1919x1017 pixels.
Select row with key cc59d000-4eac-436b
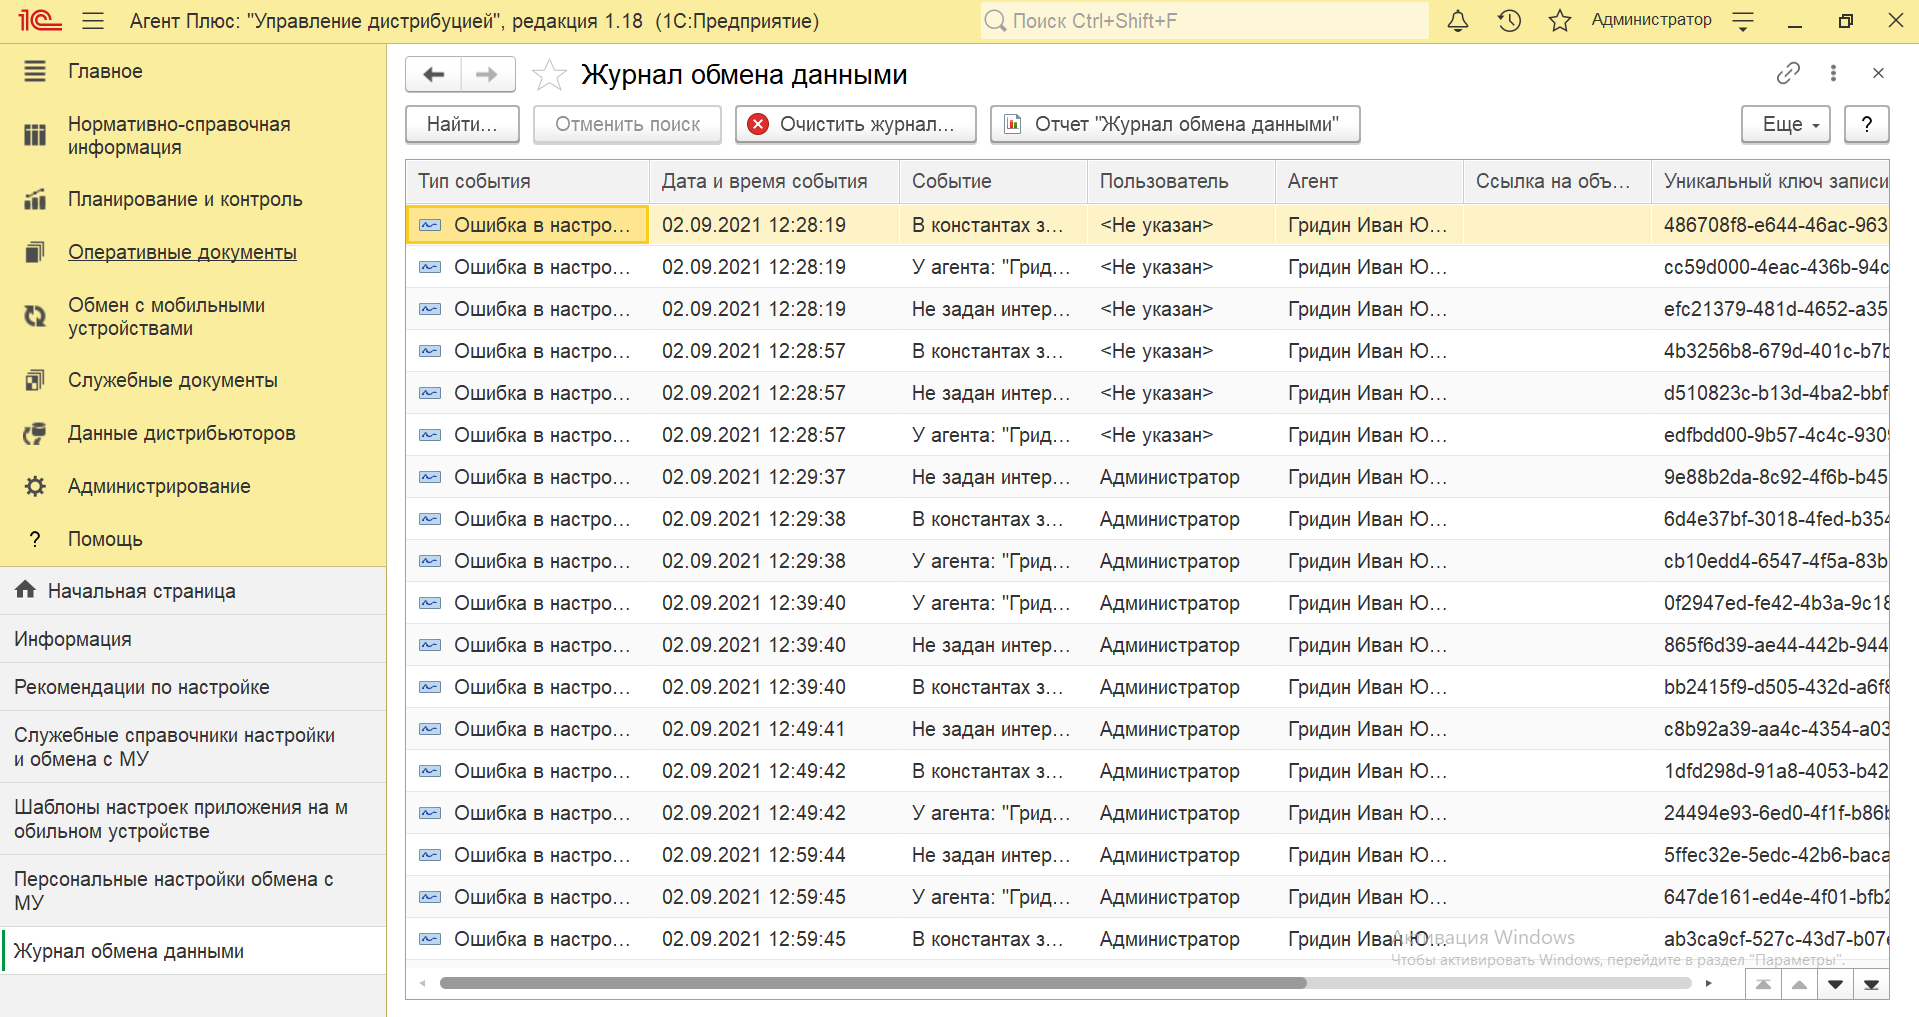coord(1147,267)
